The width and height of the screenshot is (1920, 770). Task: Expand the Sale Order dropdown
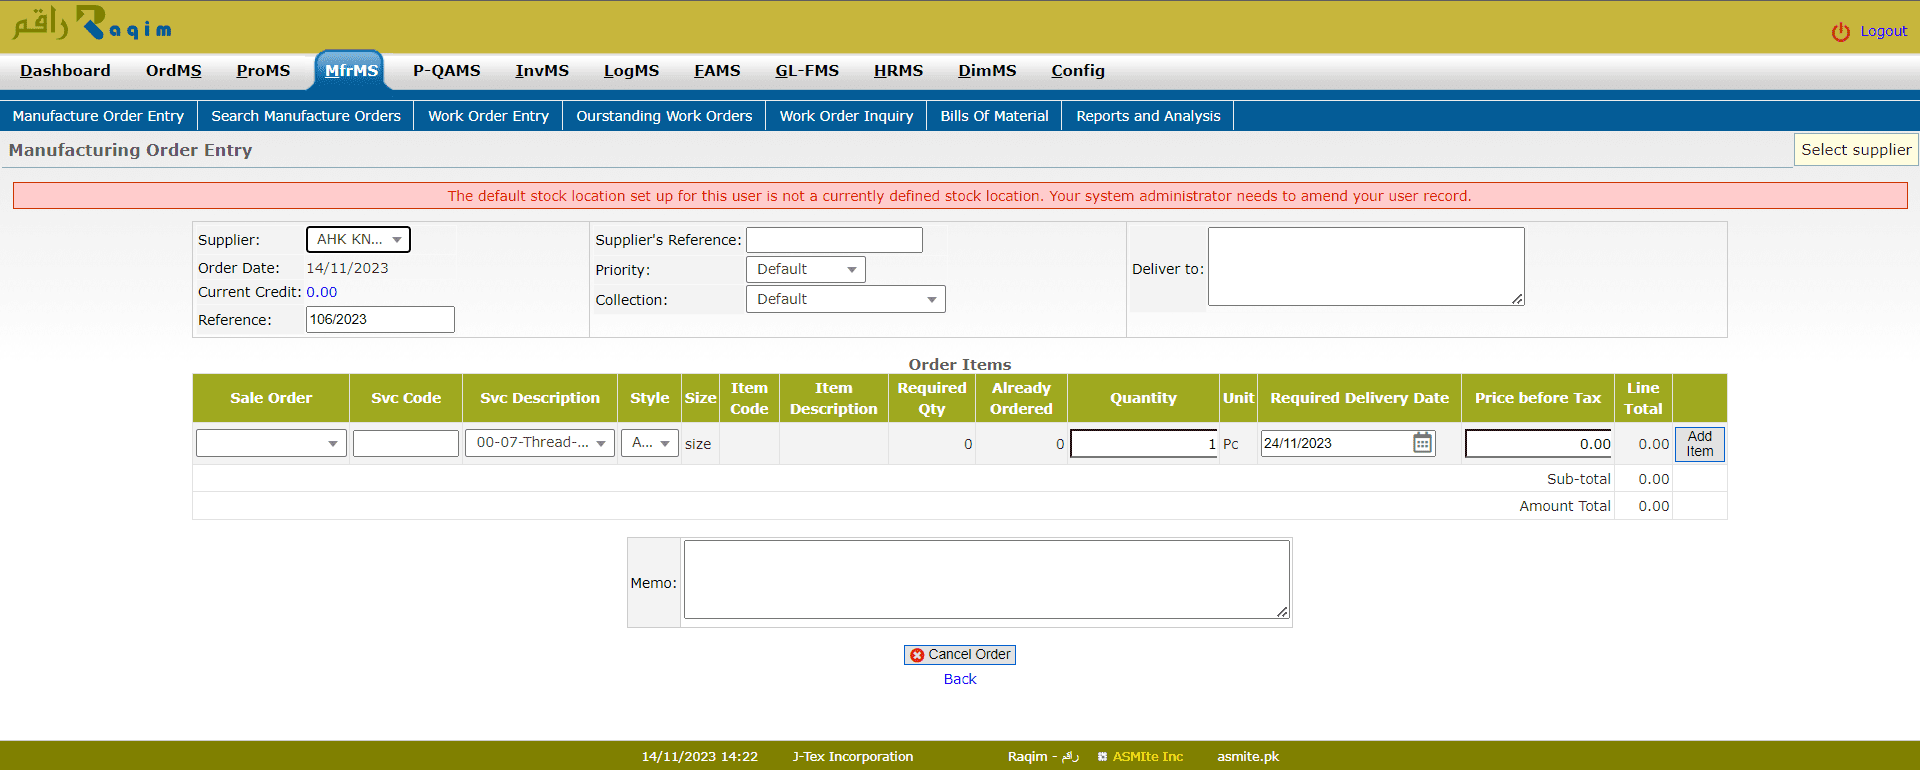click(271, 443)
